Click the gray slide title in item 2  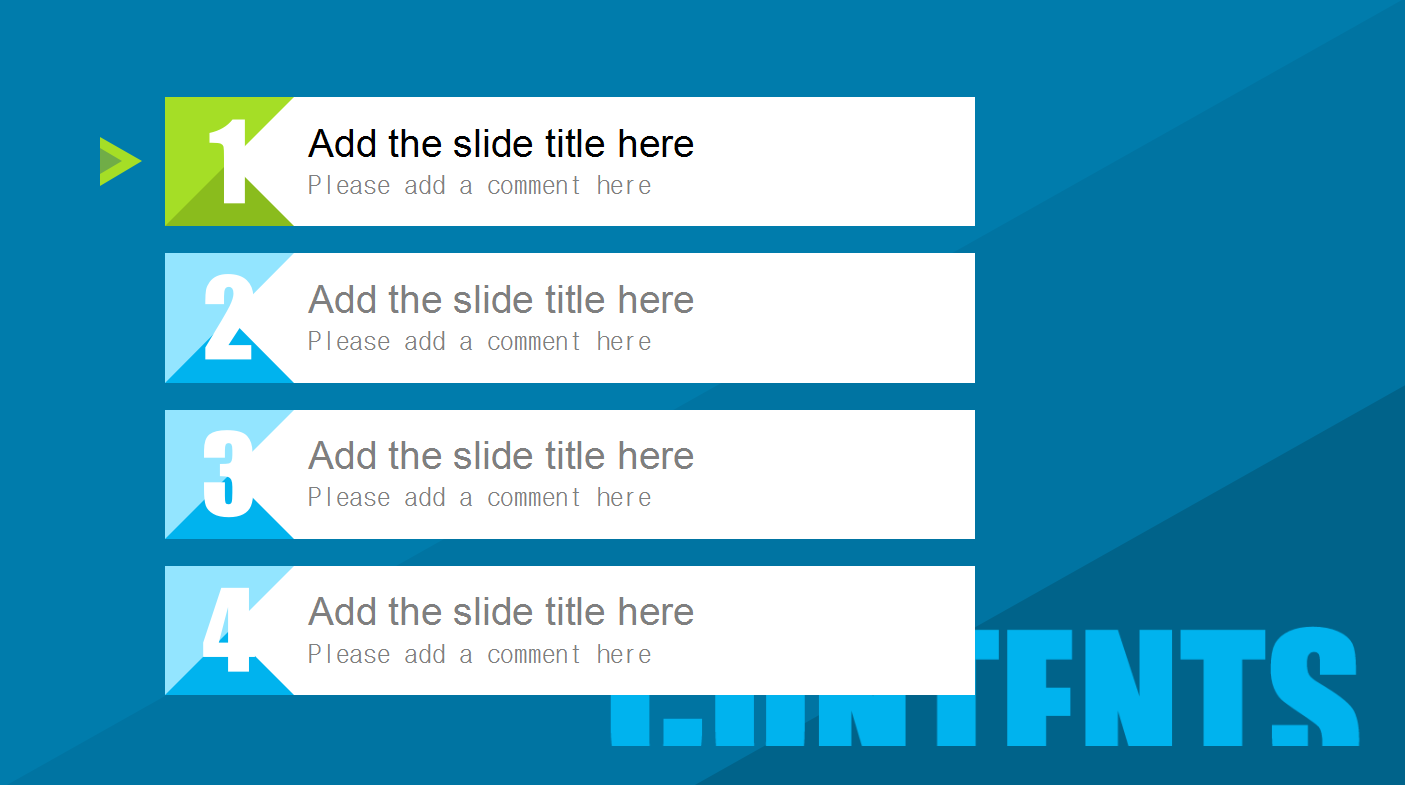[500, 300]
